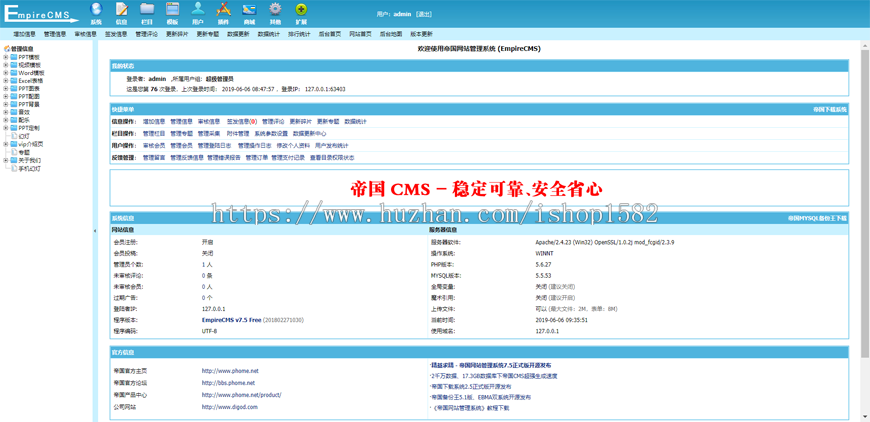The height and width of the screenshot is (422, 870).
Task: Click the scrollbar up arrow
Action: tap(865, 44)
